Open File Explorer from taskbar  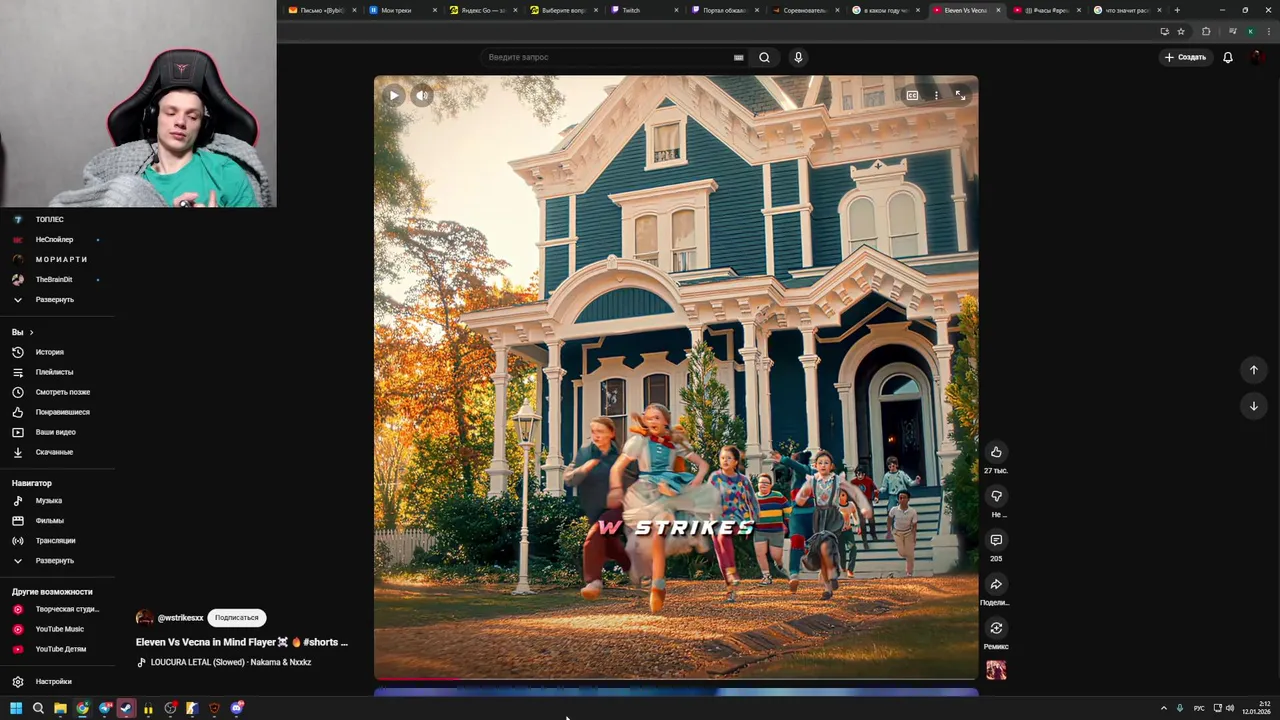[60, 708]
